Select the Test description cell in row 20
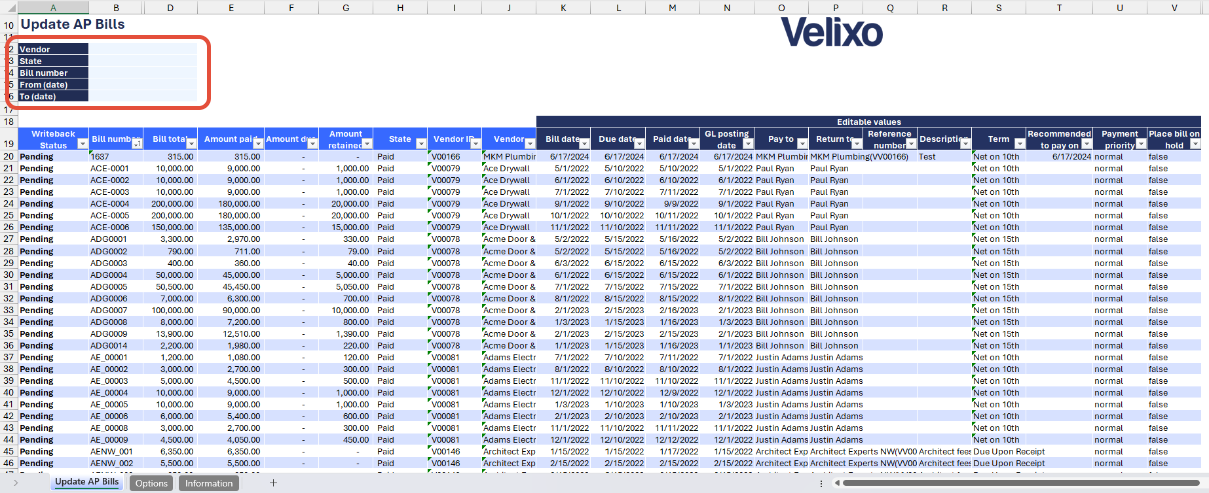The width and height of the screenshot is (1209, 493). pos(945,156)
